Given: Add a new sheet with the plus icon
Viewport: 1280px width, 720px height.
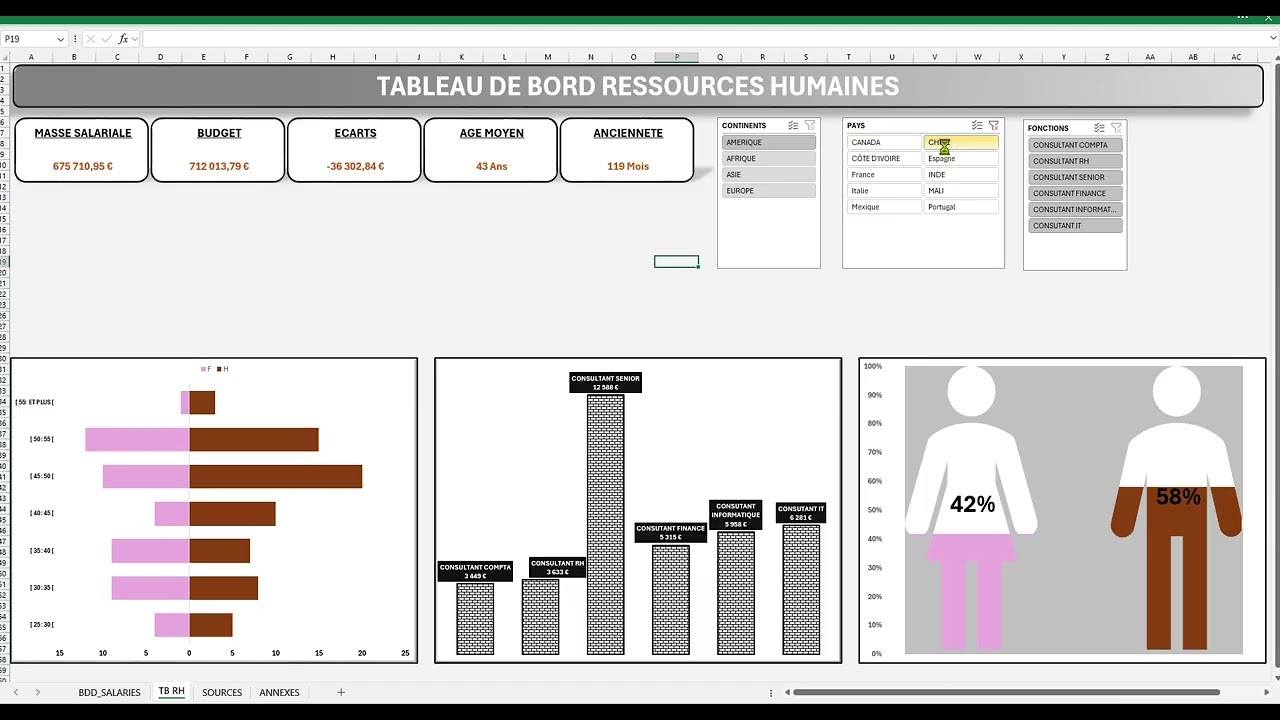Looking at the screenshot, I should 341,692.
